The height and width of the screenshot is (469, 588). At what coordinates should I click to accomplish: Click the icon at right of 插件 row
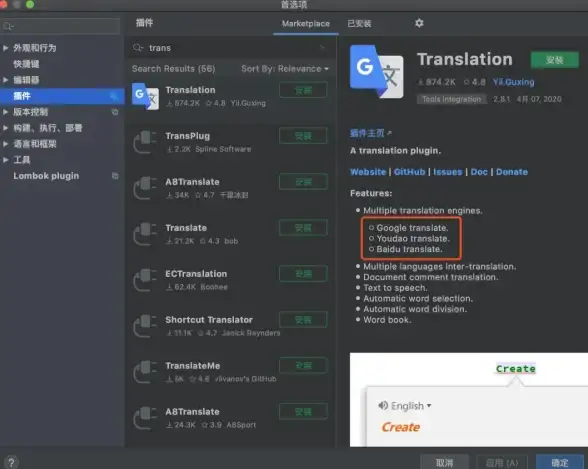tap(114, 96)
